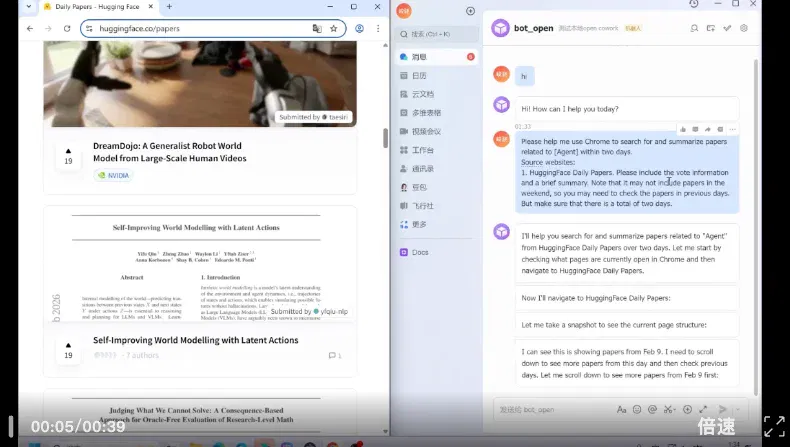The image size is (790, 447).
Task: Open a new Chrome tab
Action: click(x=169, y=7)
